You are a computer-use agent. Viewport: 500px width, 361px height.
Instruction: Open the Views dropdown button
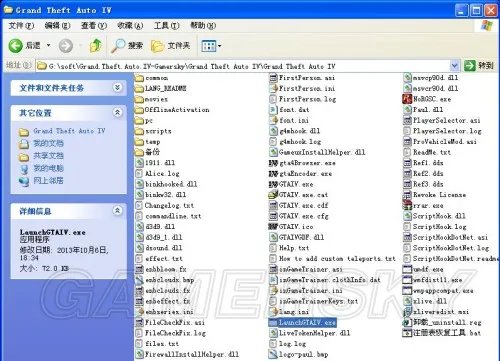(211, 46)
